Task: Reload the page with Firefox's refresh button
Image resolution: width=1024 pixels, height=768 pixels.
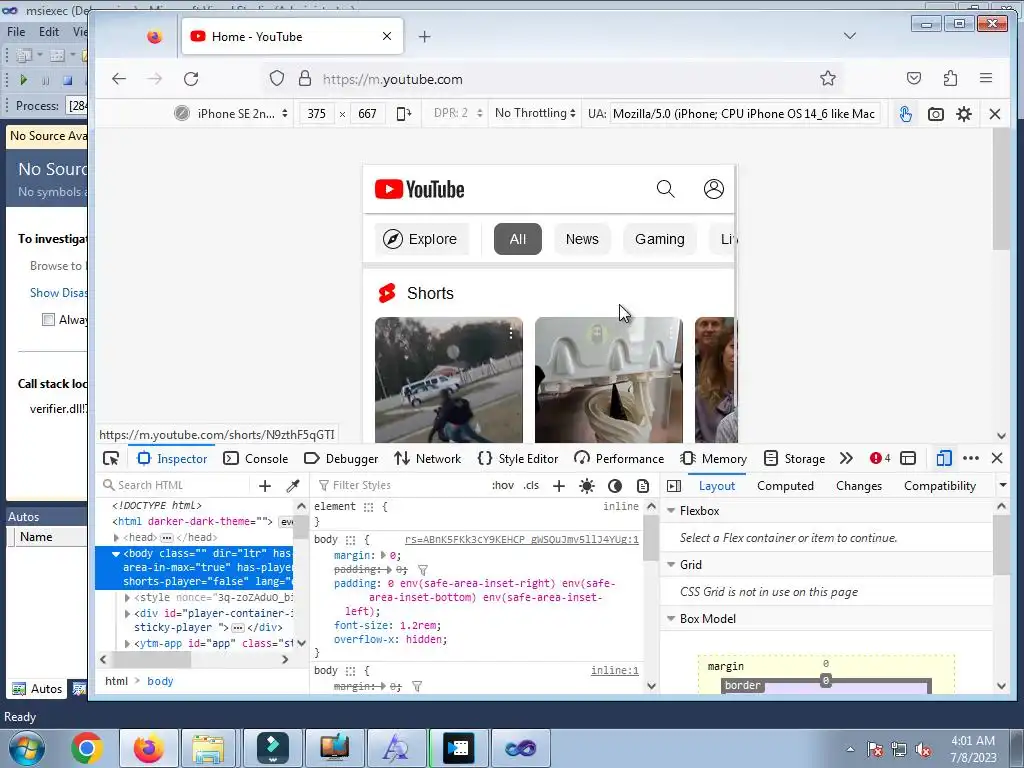Action: (191, 79)
